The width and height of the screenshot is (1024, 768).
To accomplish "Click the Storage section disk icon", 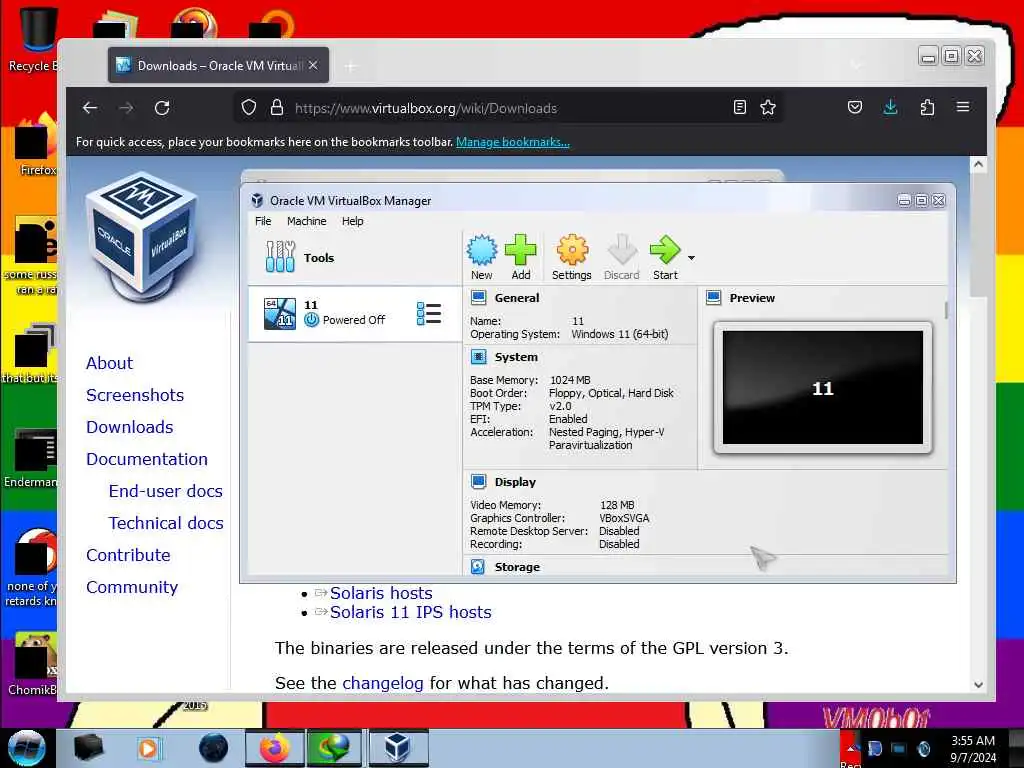I will click(x=478, y=567).
